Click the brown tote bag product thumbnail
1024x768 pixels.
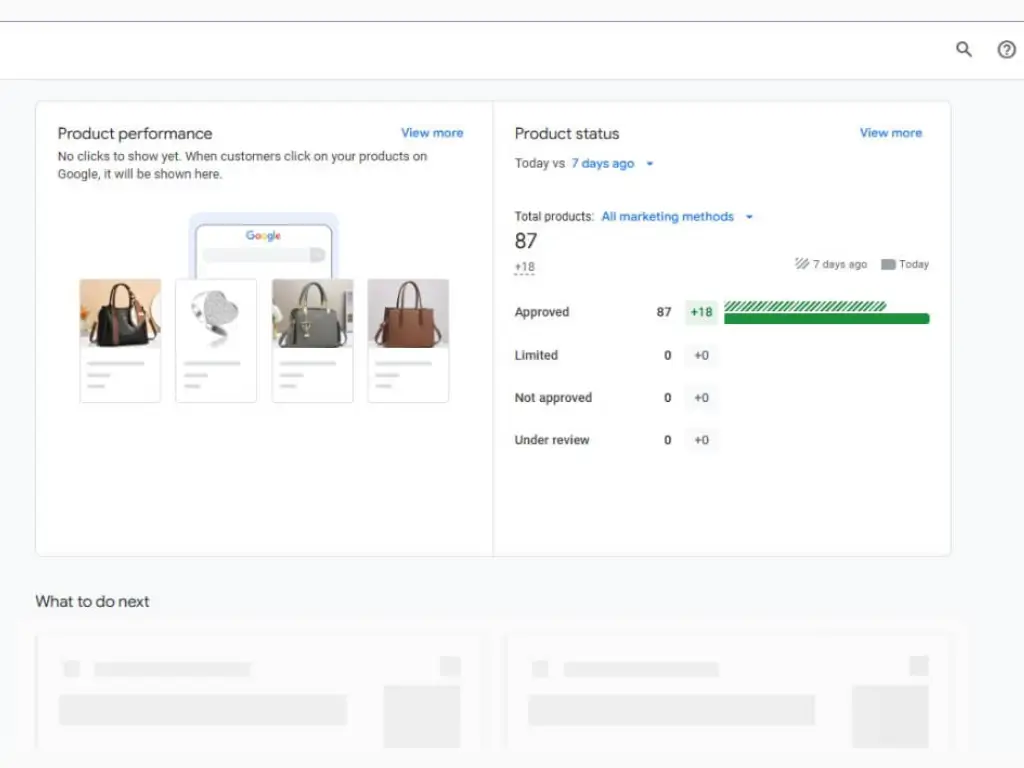408,313
